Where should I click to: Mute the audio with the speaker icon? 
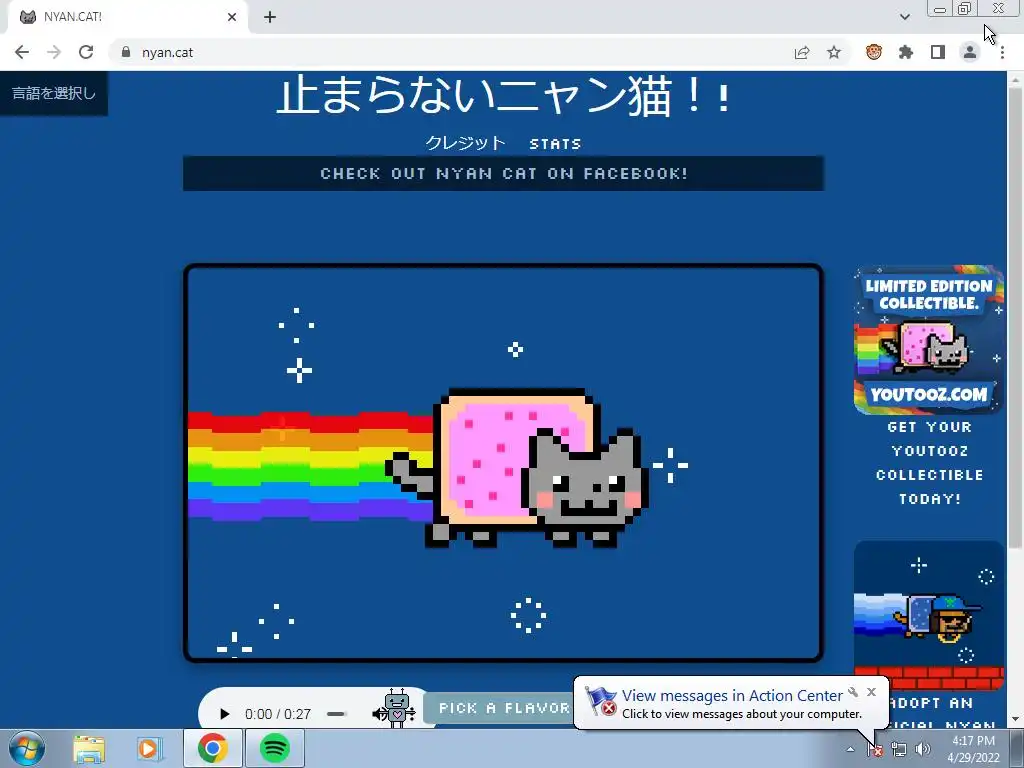click(378, 714)
